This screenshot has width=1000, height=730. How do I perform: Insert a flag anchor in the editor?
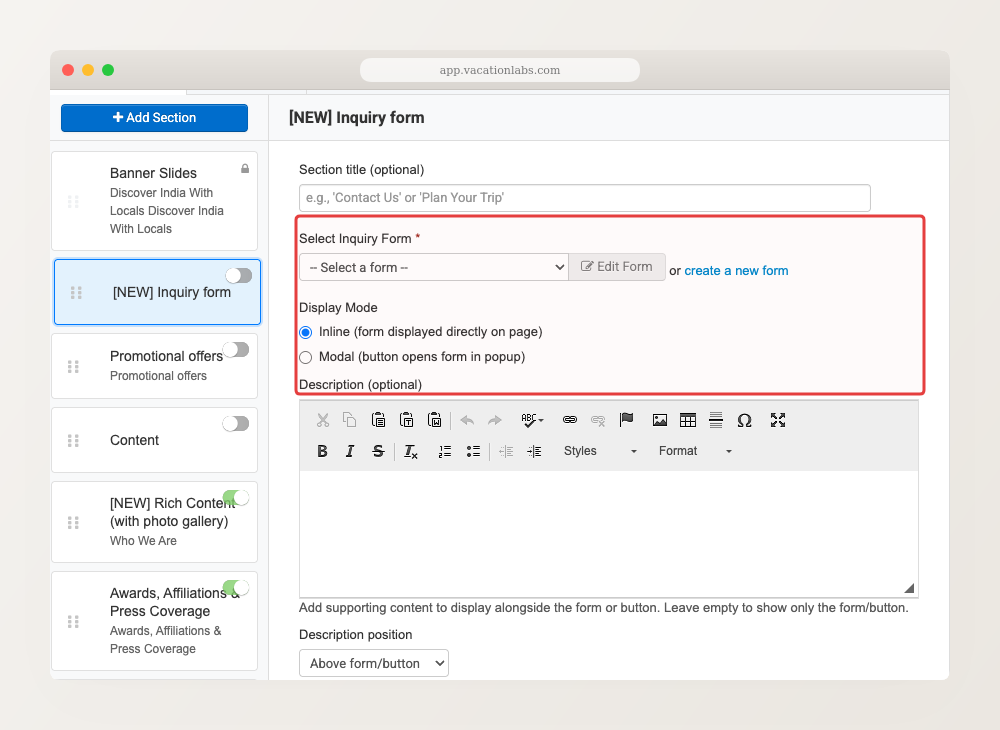[627, 420]
